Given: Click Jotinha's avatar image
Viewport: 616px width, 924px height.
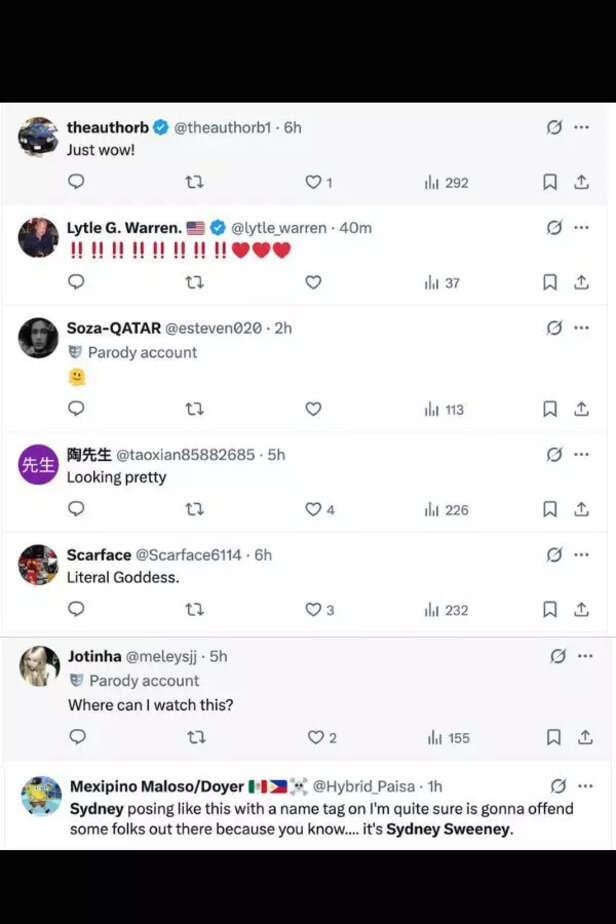Looking at the screenshot, I should pyautogui.click(x=40, y=666).
